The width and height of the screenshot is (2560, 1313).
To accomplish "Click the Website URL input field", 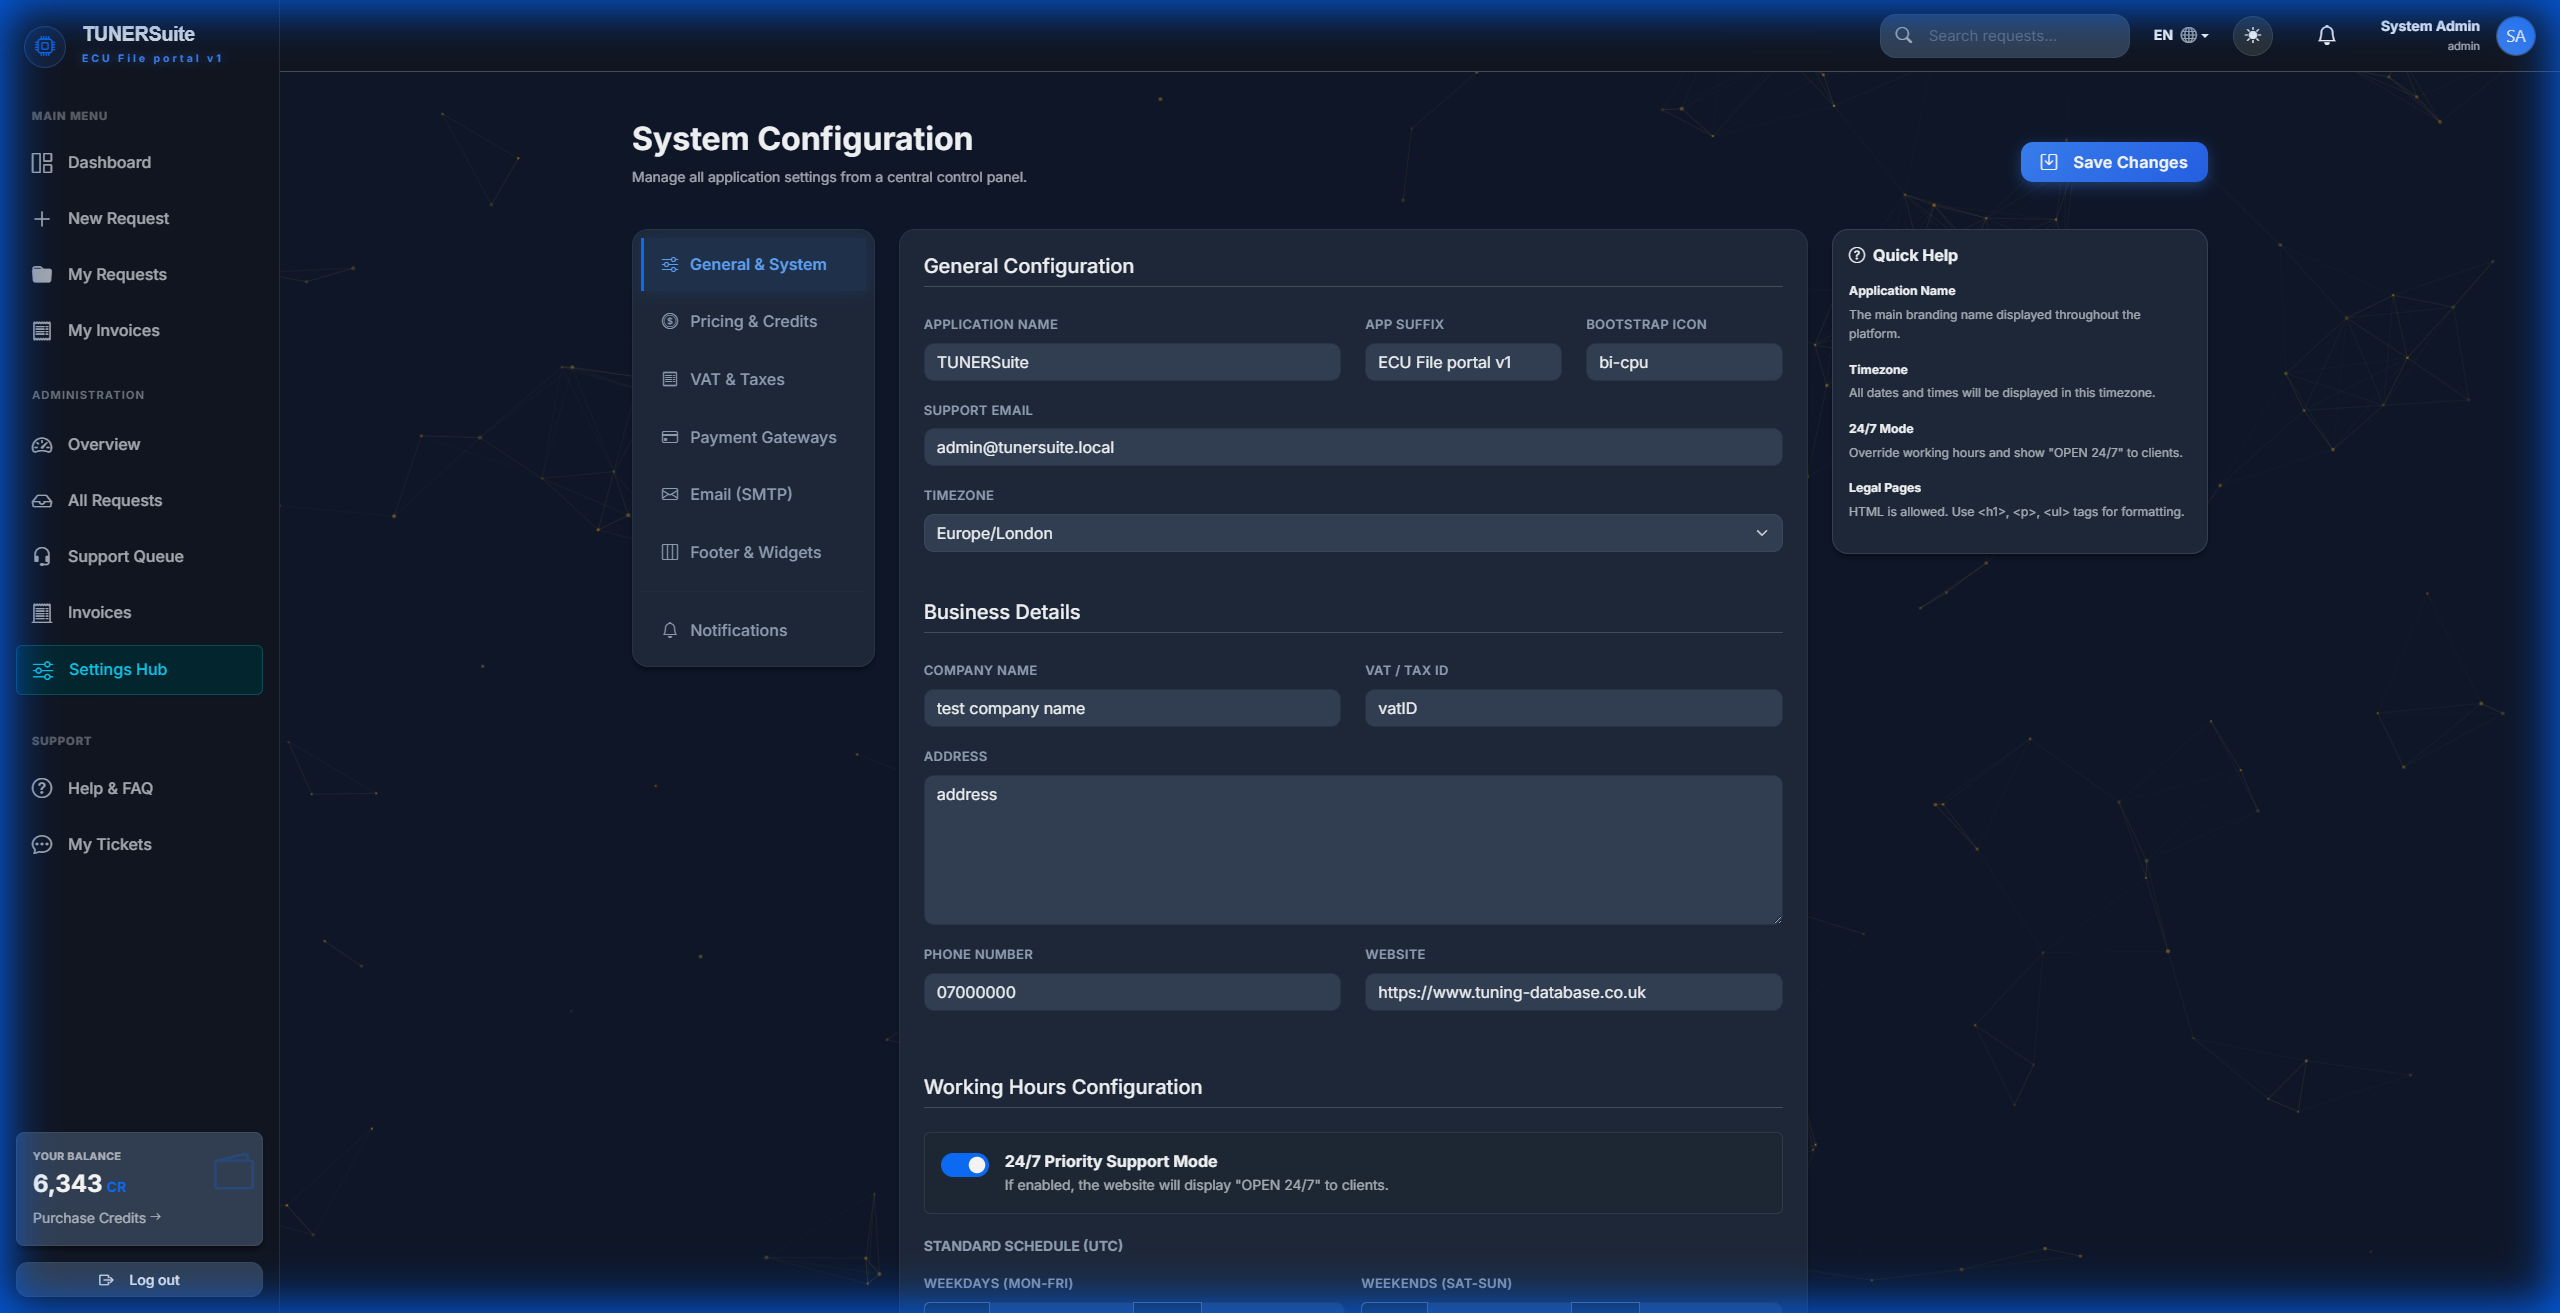I will click(1572, 992).
